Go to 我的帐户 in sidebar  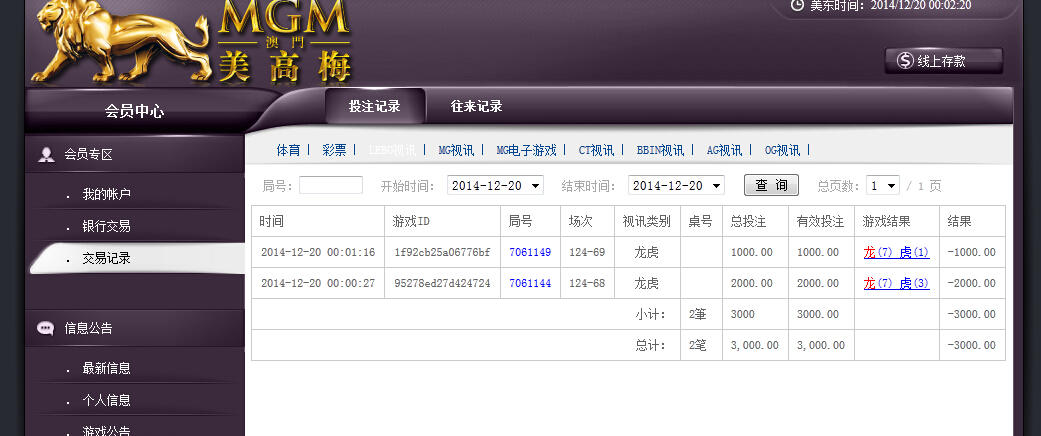click(106, 194)
